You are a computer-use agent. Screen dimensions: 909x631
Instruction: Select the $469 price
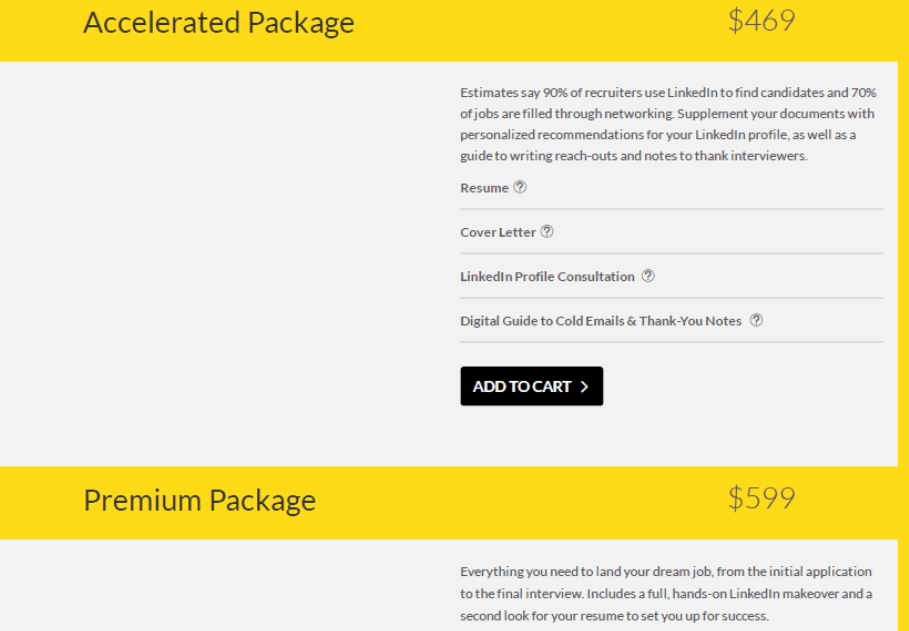(x=761, y=21)
